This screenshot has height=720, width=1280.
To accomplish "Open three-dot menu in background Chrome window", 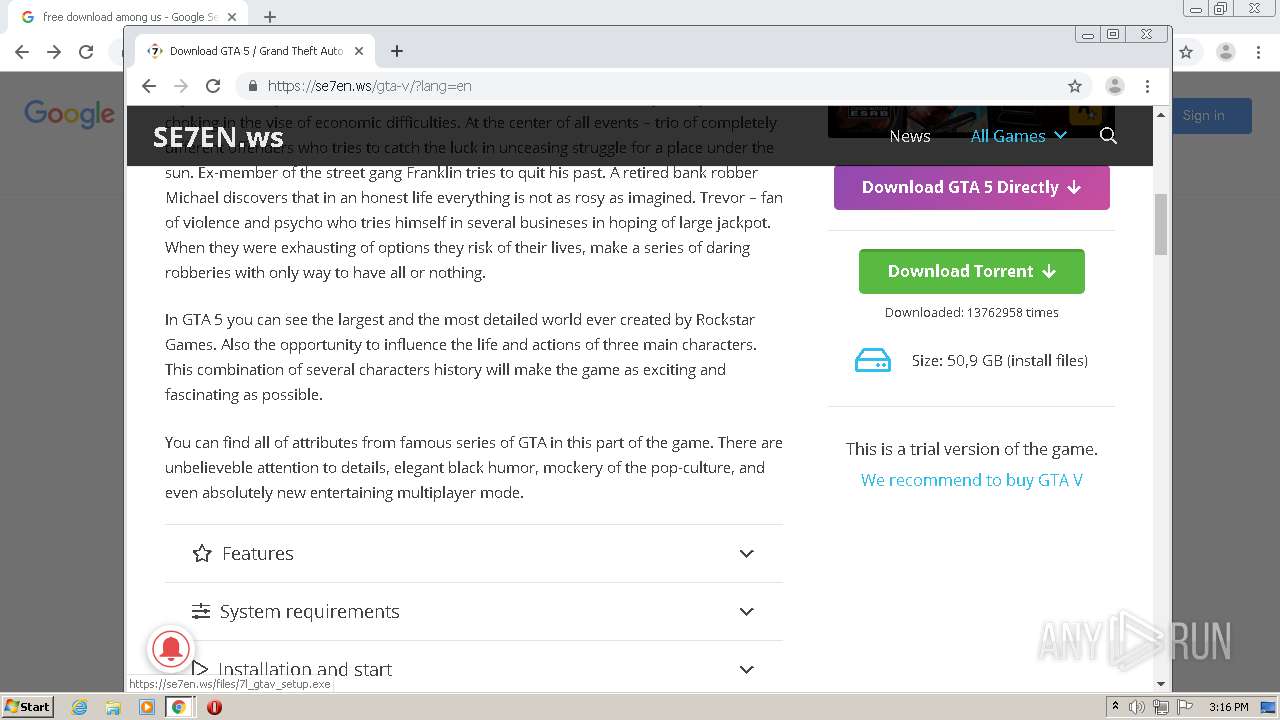I will [1259, 52].
